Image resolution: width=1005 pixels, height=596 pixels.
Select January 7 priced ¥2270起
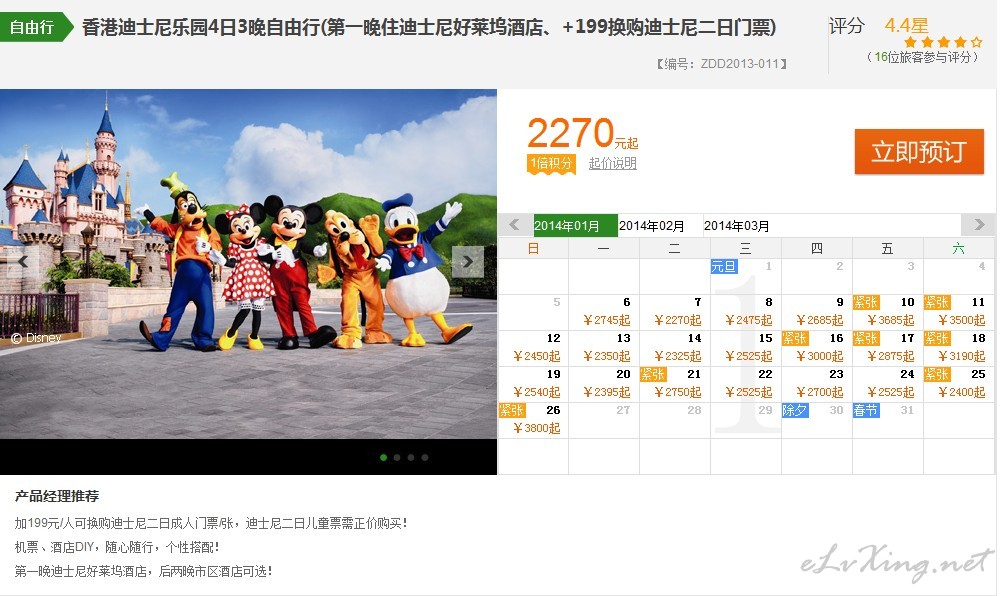tap(675, 312)
